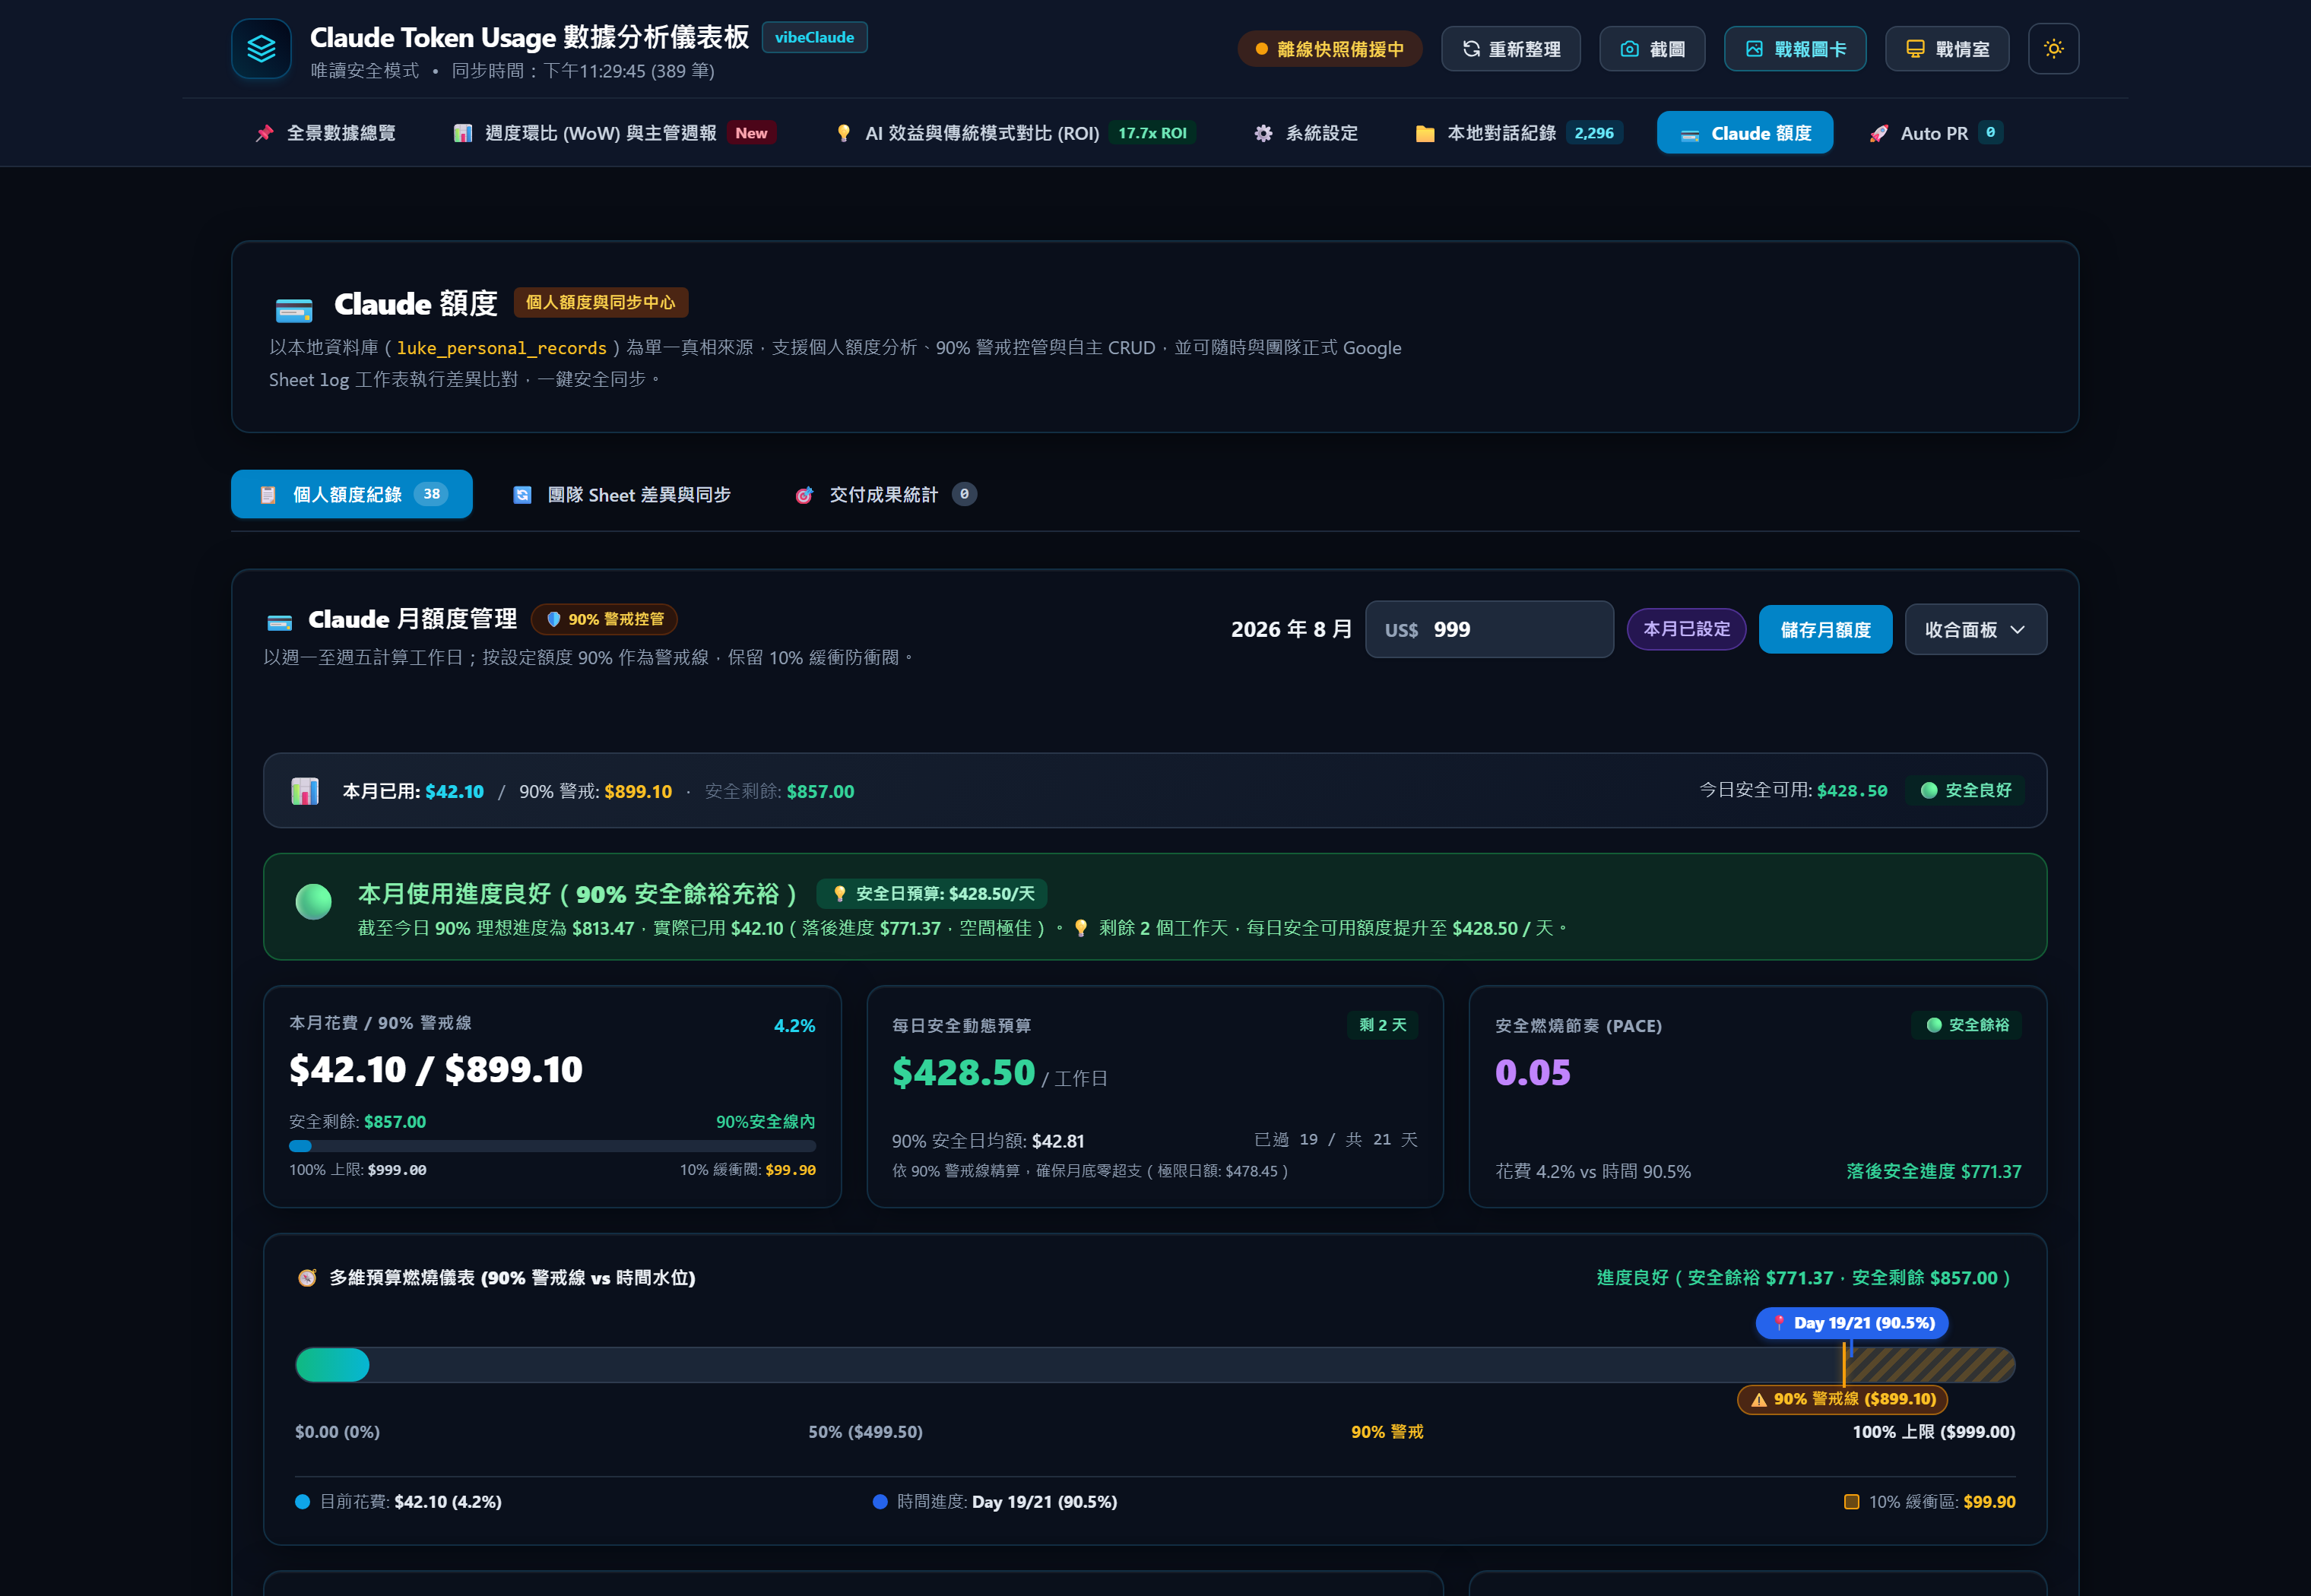Click the target icon beside 交付成果統計
2311x1596 pixels.
(x=804, y=495)
